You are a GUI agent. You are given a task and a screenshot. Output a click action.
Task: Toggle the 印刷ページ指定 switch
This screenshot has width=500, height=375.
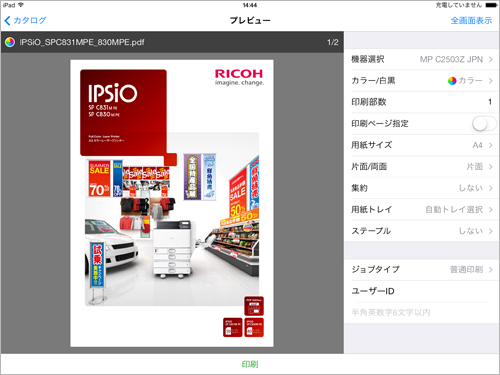point(484,124)
